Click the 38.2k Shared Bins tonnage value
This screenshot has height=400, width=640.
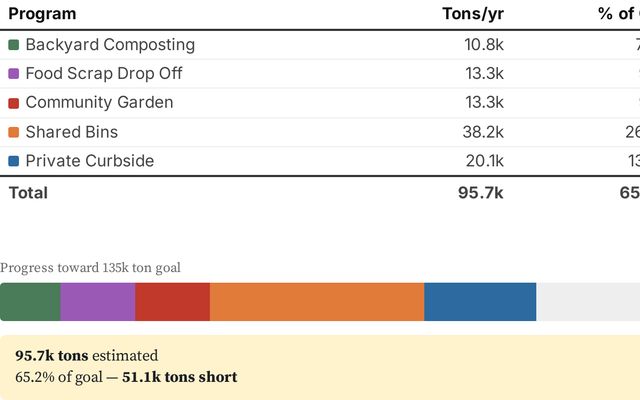tap(484, 132)
